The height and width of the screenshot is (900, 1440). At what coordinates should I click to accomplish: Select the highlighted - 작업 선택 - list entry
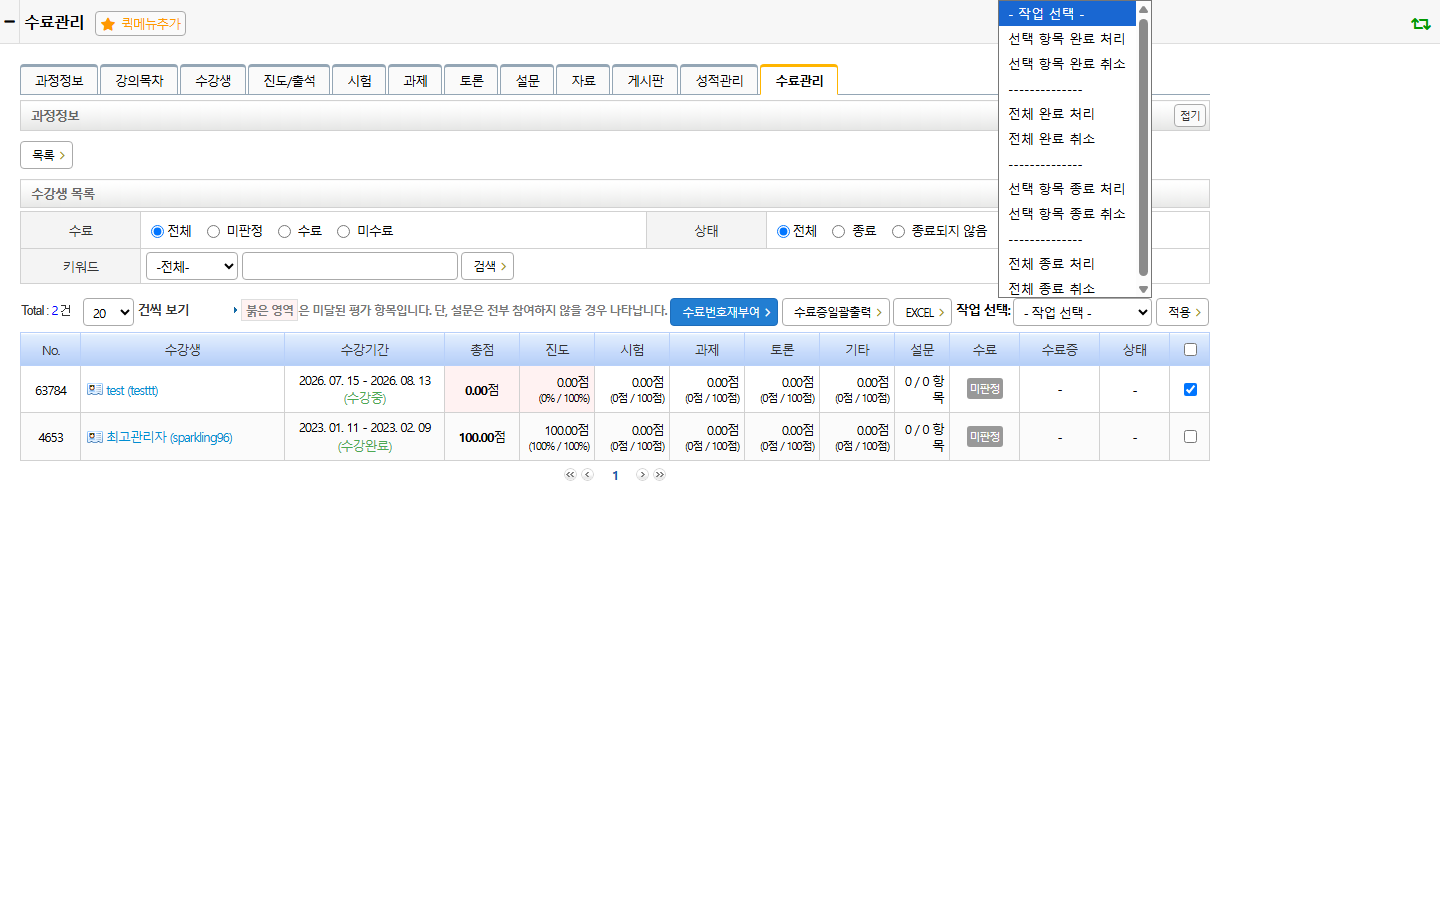pyautogui.click(x=1067, y=14)
